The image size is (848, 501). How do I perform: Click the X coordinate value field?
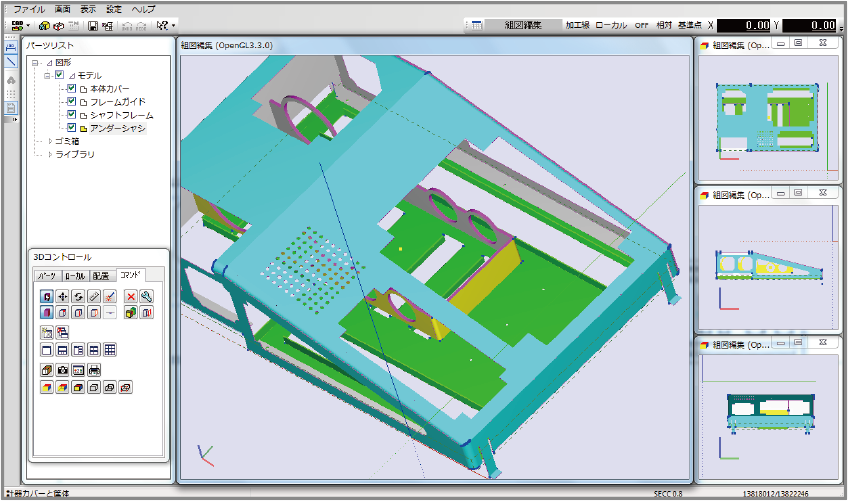(x=744, y=25)
